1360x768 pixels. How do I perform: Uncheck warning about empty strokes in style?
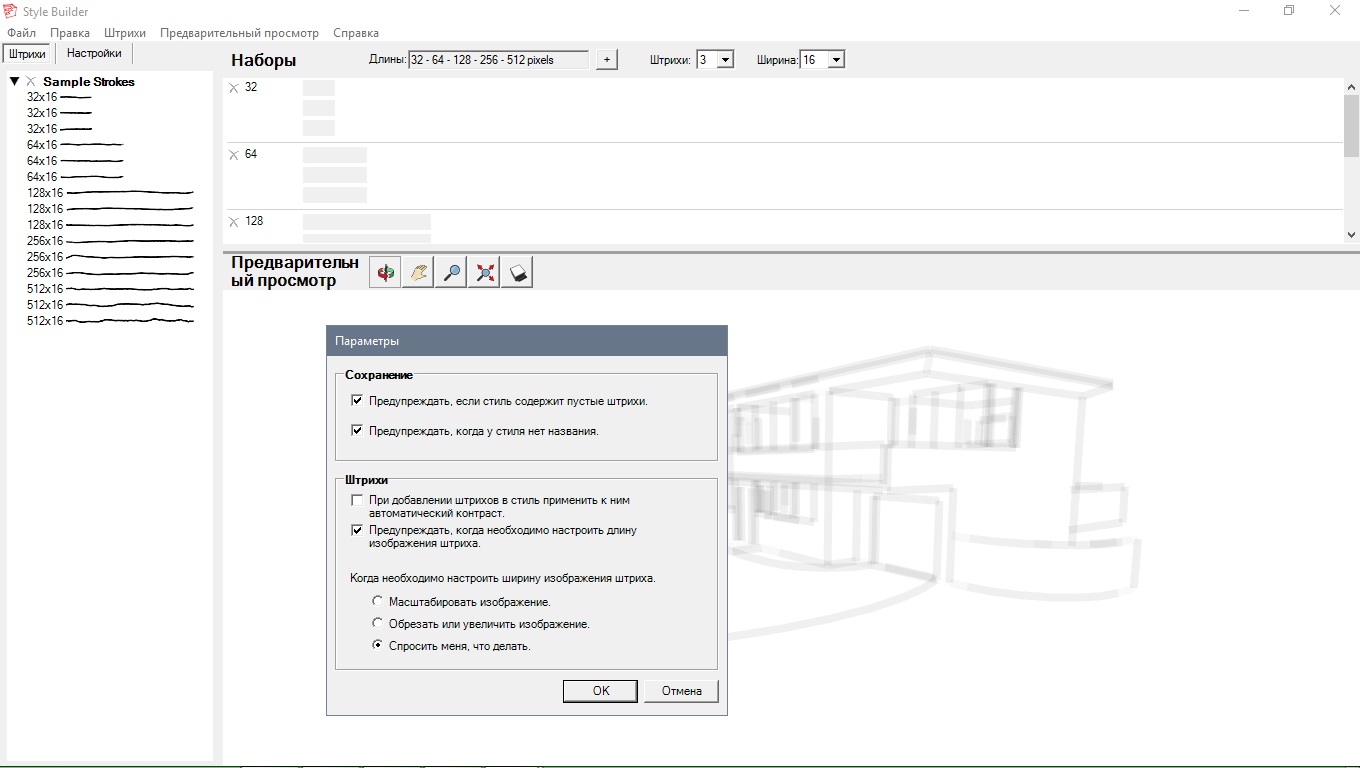pos(357,401)
